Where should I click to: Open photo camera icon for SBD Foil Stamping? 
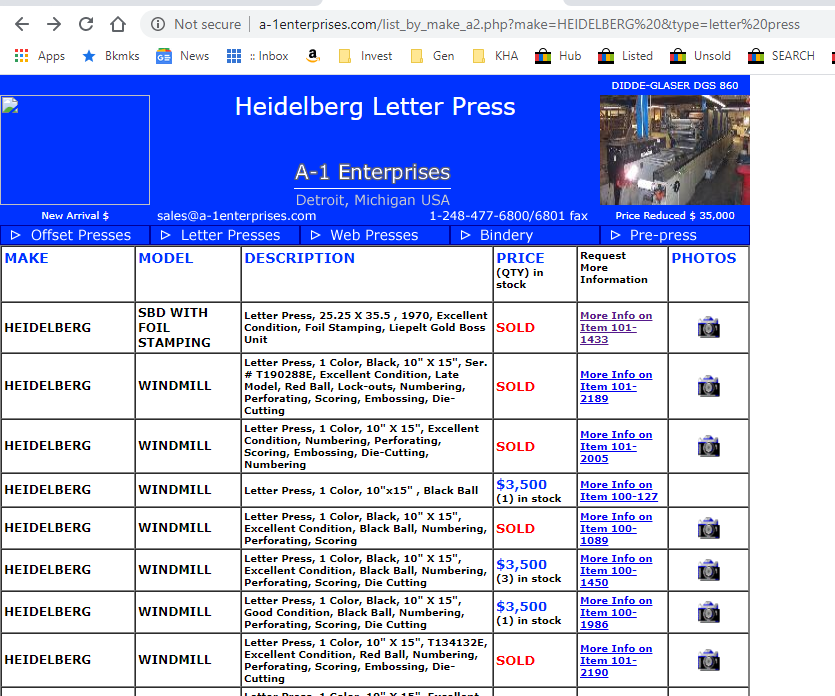tap(708, 327)
